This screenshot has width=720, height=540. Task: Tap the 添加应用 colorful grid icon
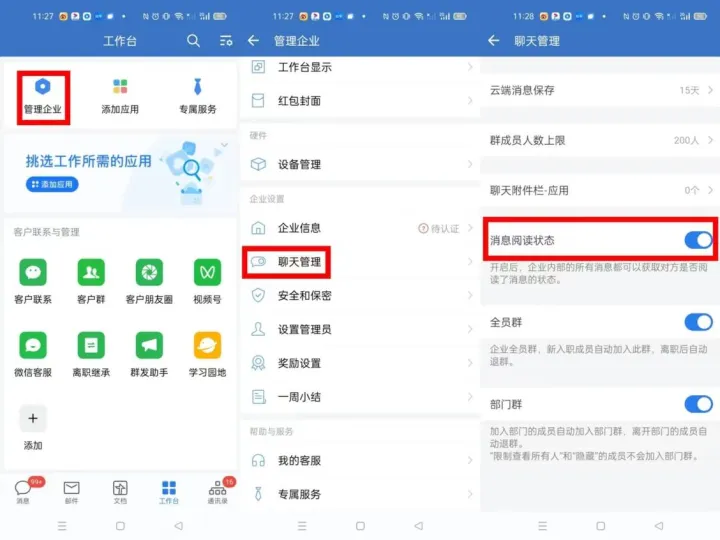point(120,88)
